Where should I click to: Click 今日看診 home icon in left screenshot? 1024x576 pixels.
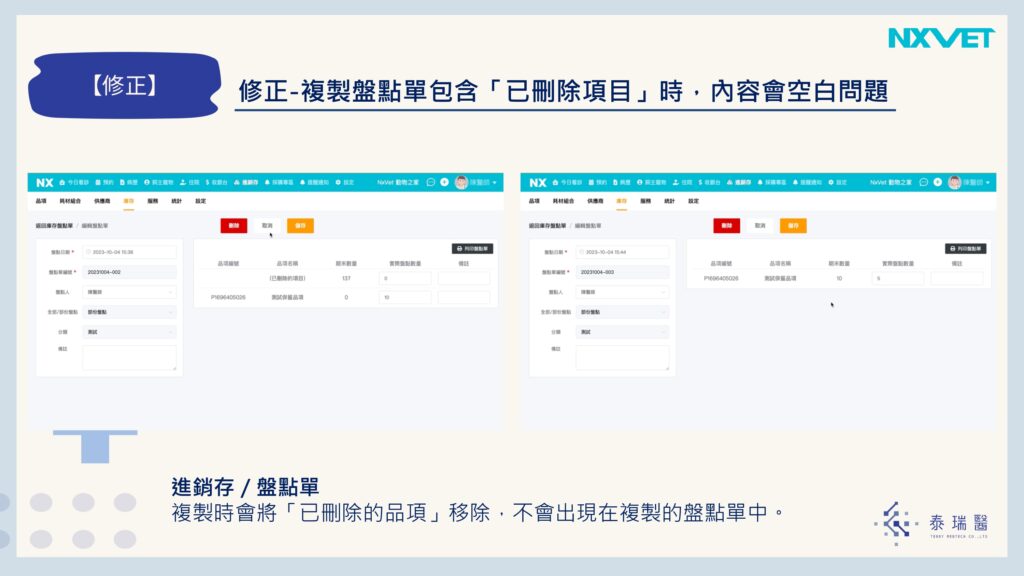[x=74, y=183]
